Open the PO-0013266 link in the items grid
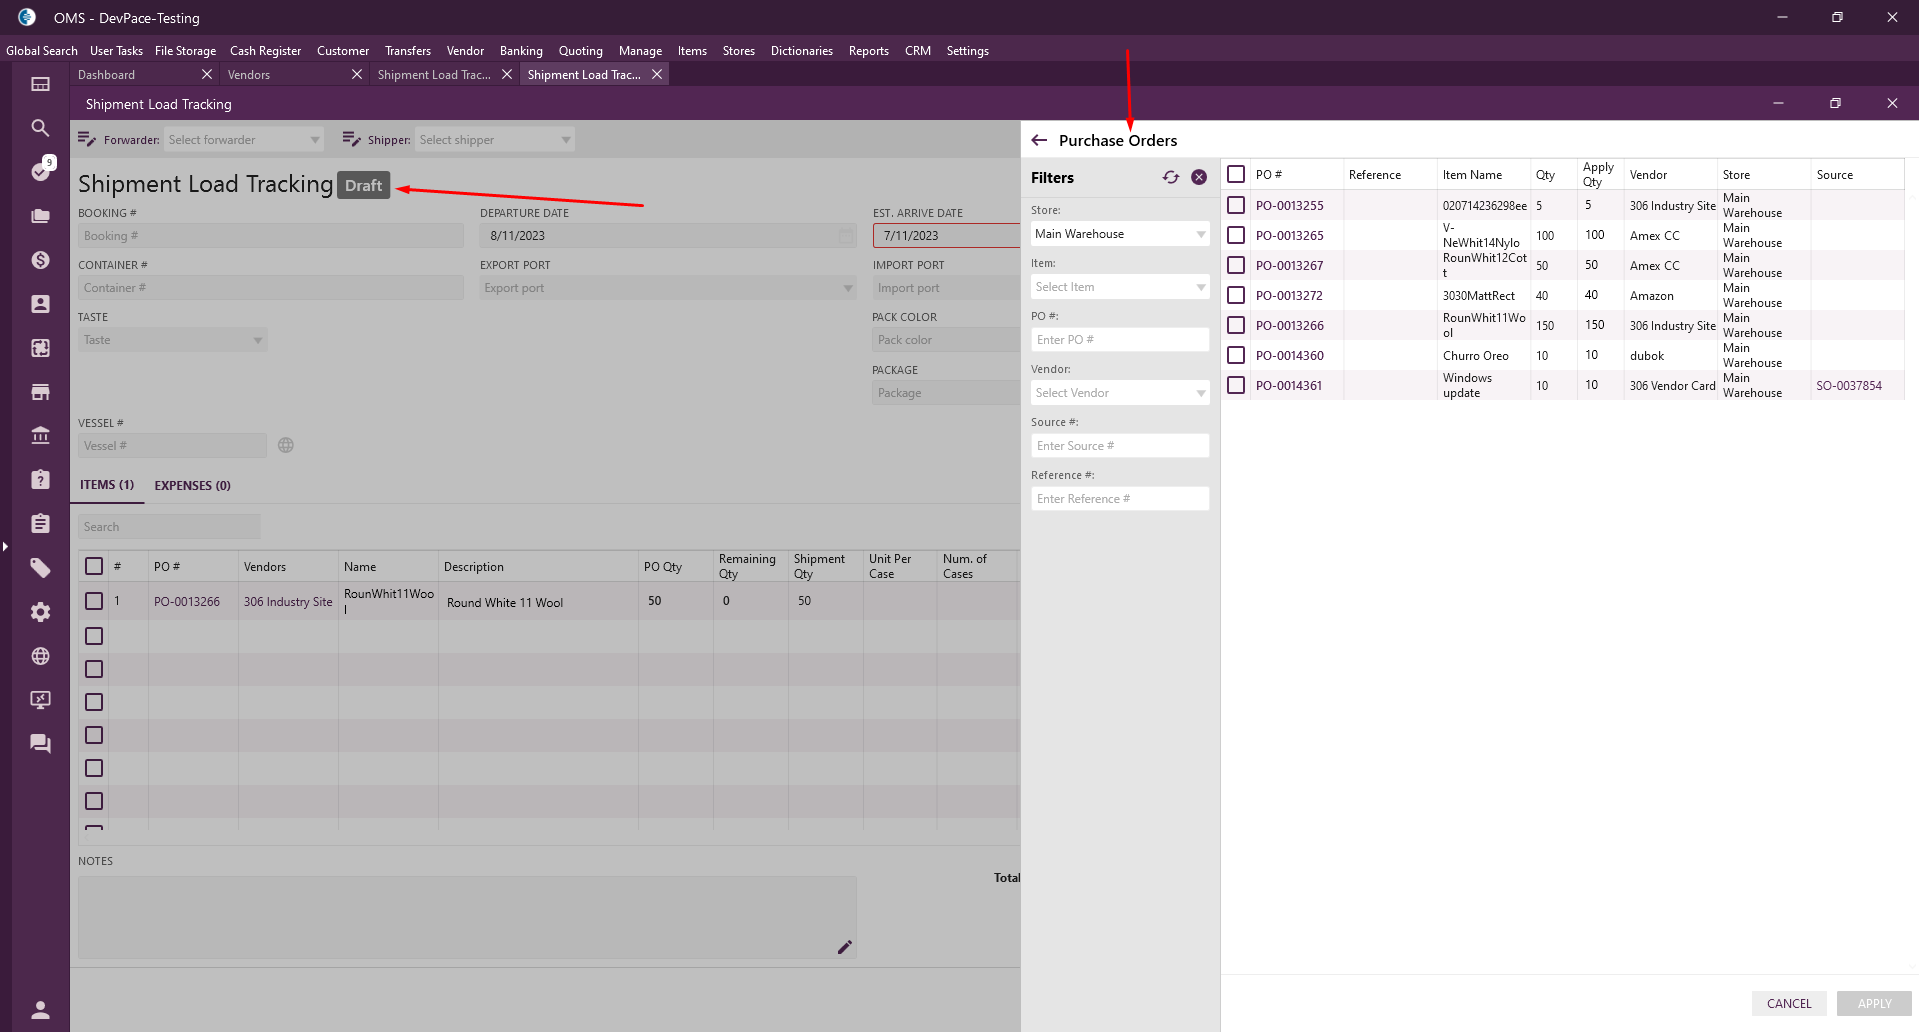Screen dimensions: 1919x1032 point(187,602)
